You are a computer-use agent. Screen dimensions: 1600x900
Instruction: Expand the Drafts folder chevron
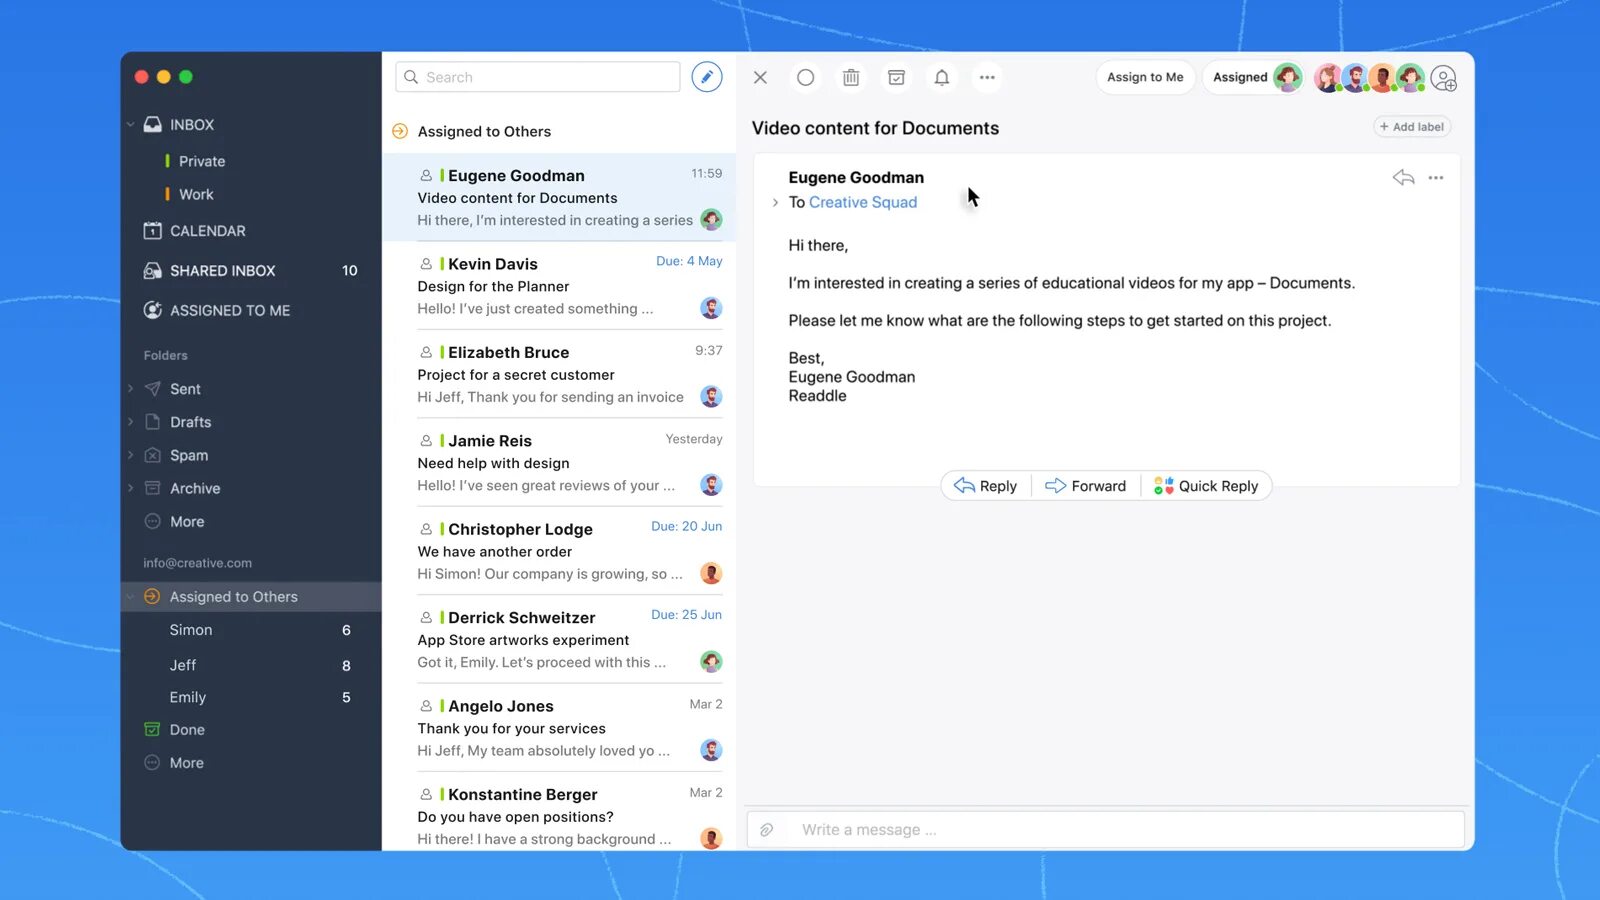(x=130, y=422)
